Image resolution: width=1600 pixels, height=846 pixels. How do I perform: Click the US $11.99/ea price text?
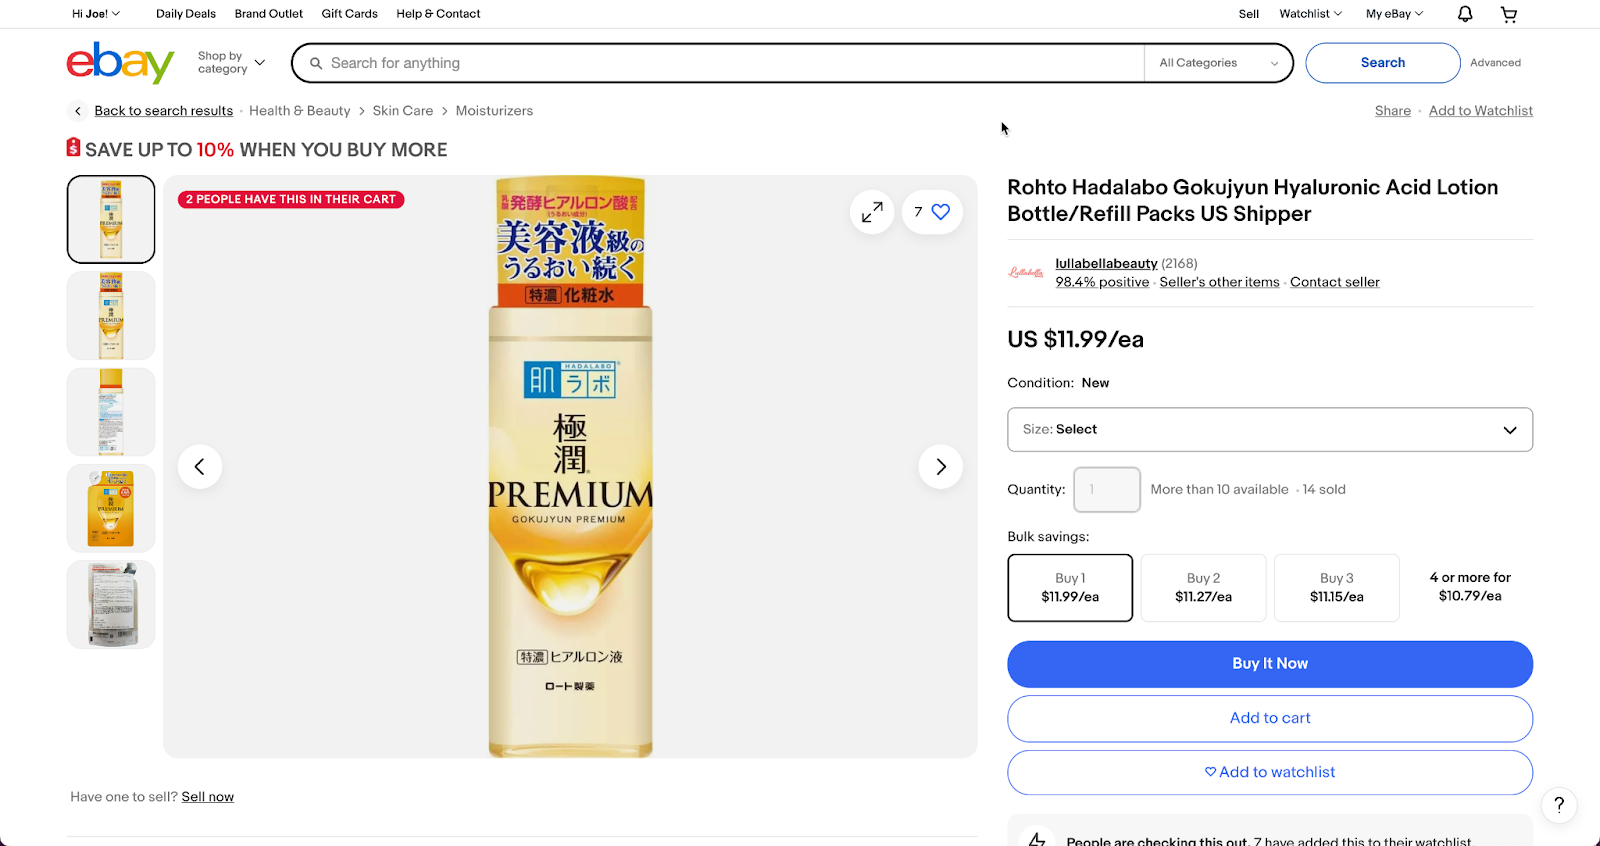1075,339
